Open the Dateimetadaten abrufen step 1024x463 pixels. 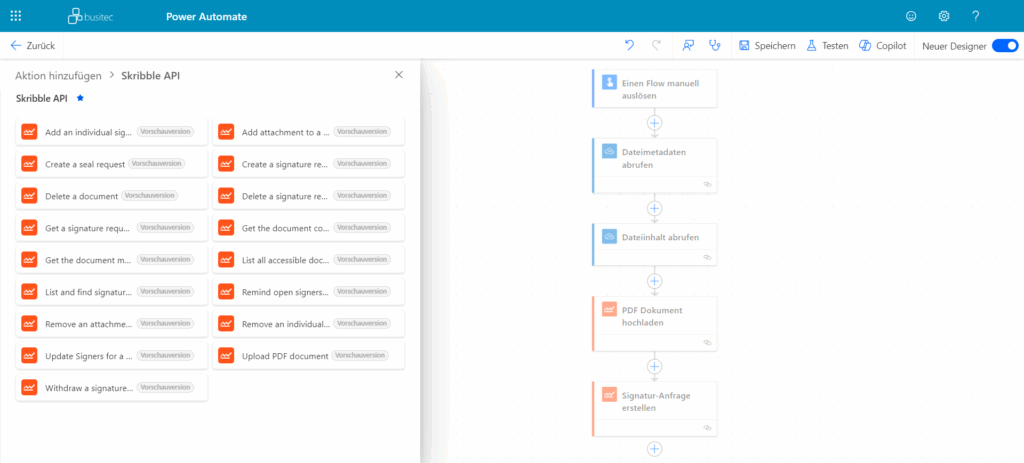pyautogui.click(x=654, y=165)
